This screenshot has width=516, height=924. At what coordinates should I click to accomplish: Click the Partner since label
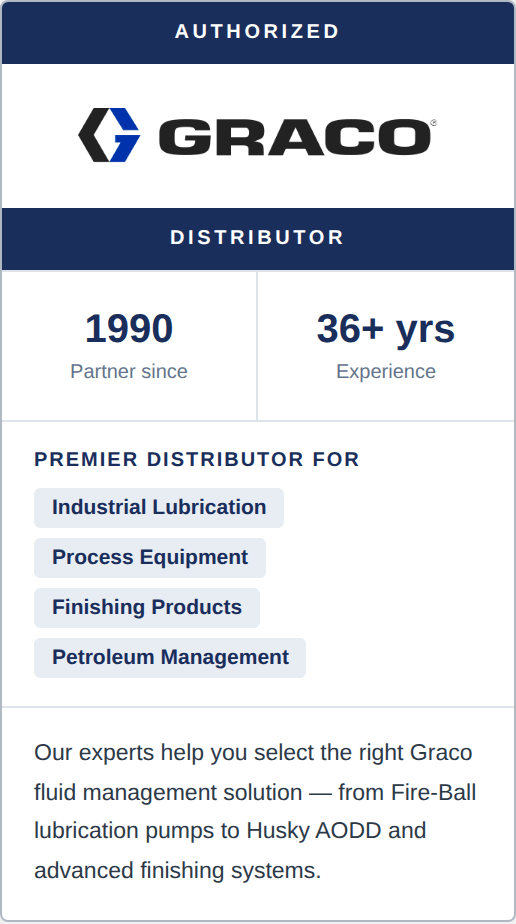coord(129,371)
